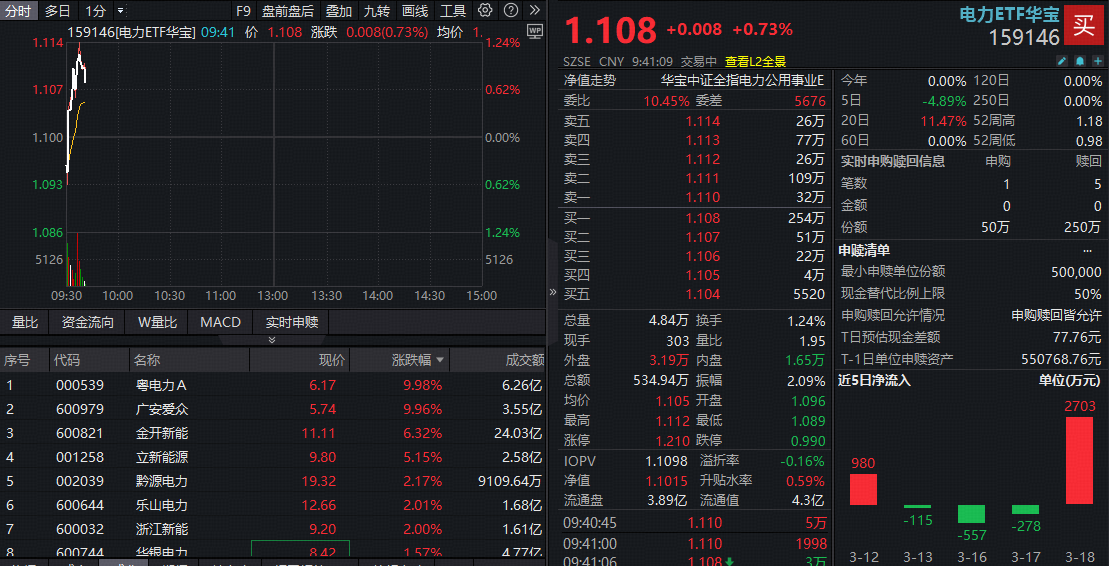Set price alert with bell icon
The width and height of the screenshot is (1109, 566).
click(1079, 61)
